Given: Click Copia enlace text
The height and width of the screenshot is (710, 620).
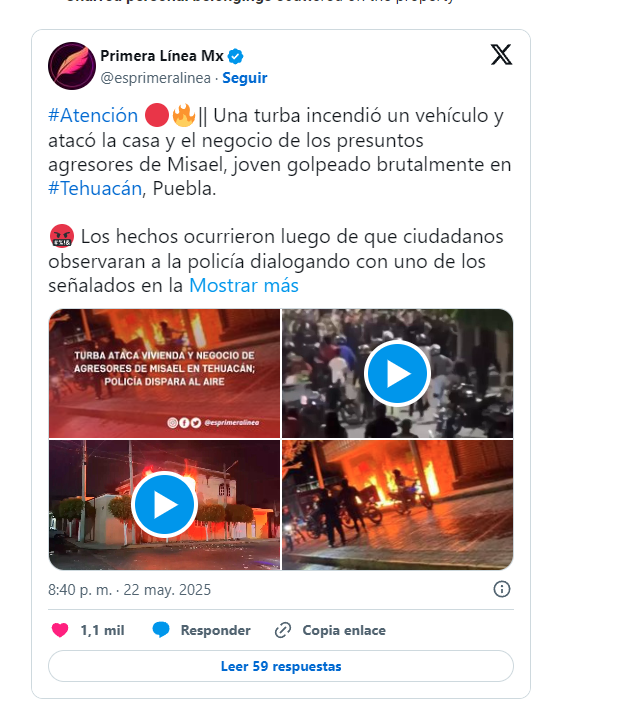Looking at the screenshot, I should [344, 630].
